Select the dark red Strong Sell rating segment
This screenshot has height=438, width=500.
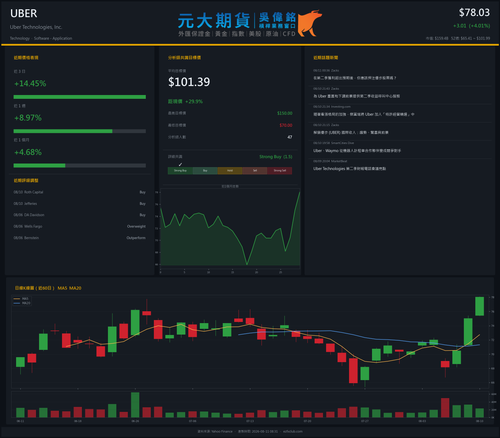pos(280,171)
